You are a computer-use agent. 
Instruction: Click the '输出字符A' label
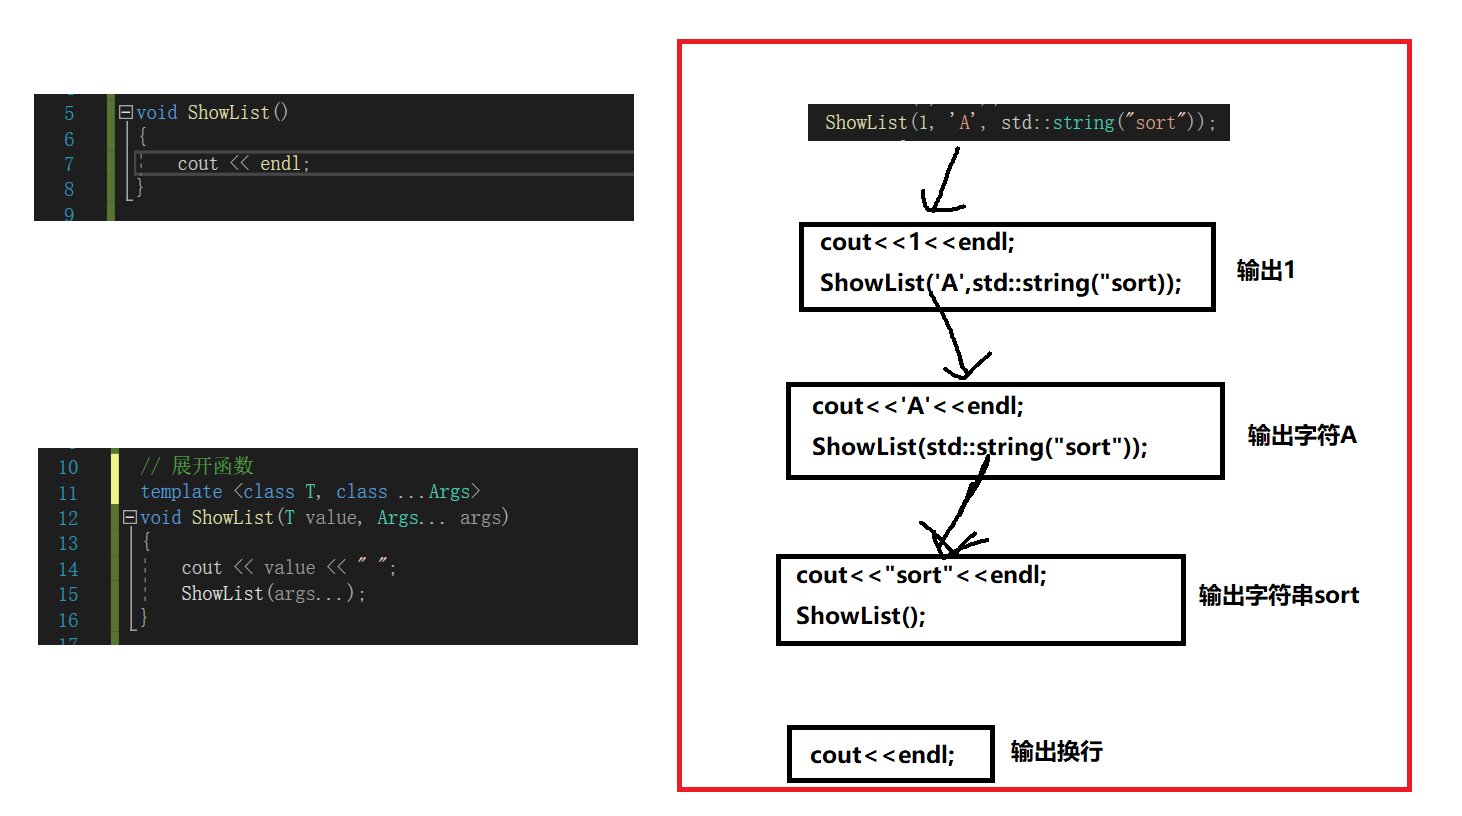(x=1302, y=435)
